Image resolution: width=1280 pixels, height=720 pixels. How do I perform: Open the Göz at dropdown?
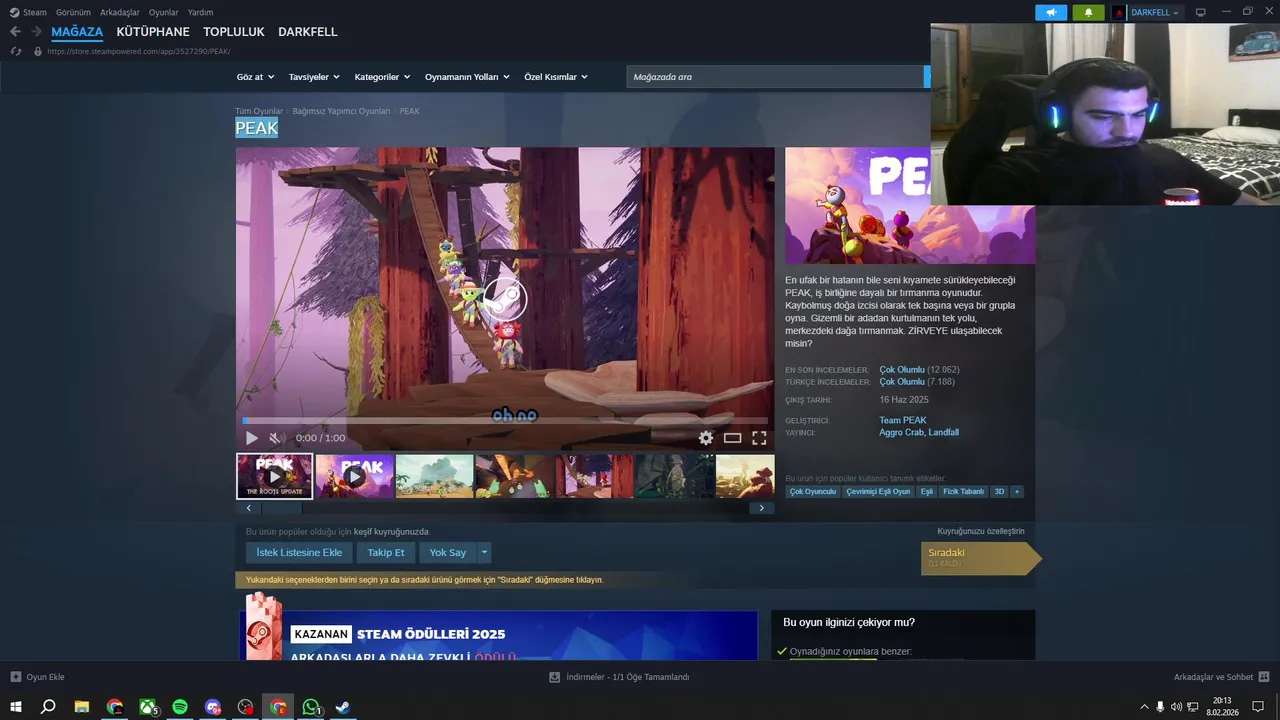tap(254, 77)
